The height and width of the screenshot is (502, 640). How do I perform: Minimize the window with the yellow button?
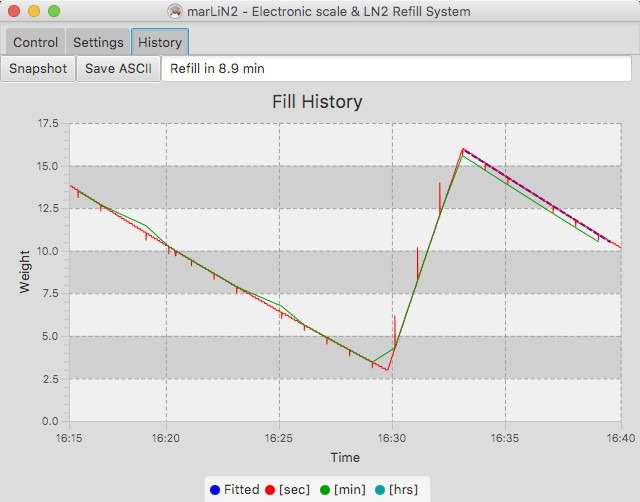(x=34, y=12)
